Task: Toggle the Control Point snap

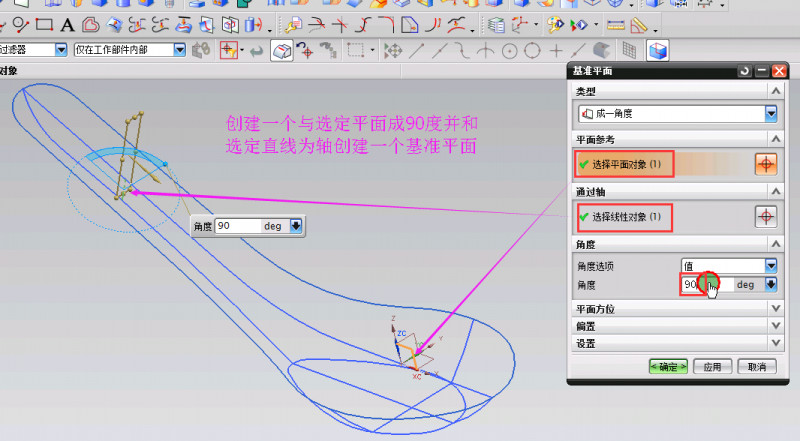Action: 462,50
